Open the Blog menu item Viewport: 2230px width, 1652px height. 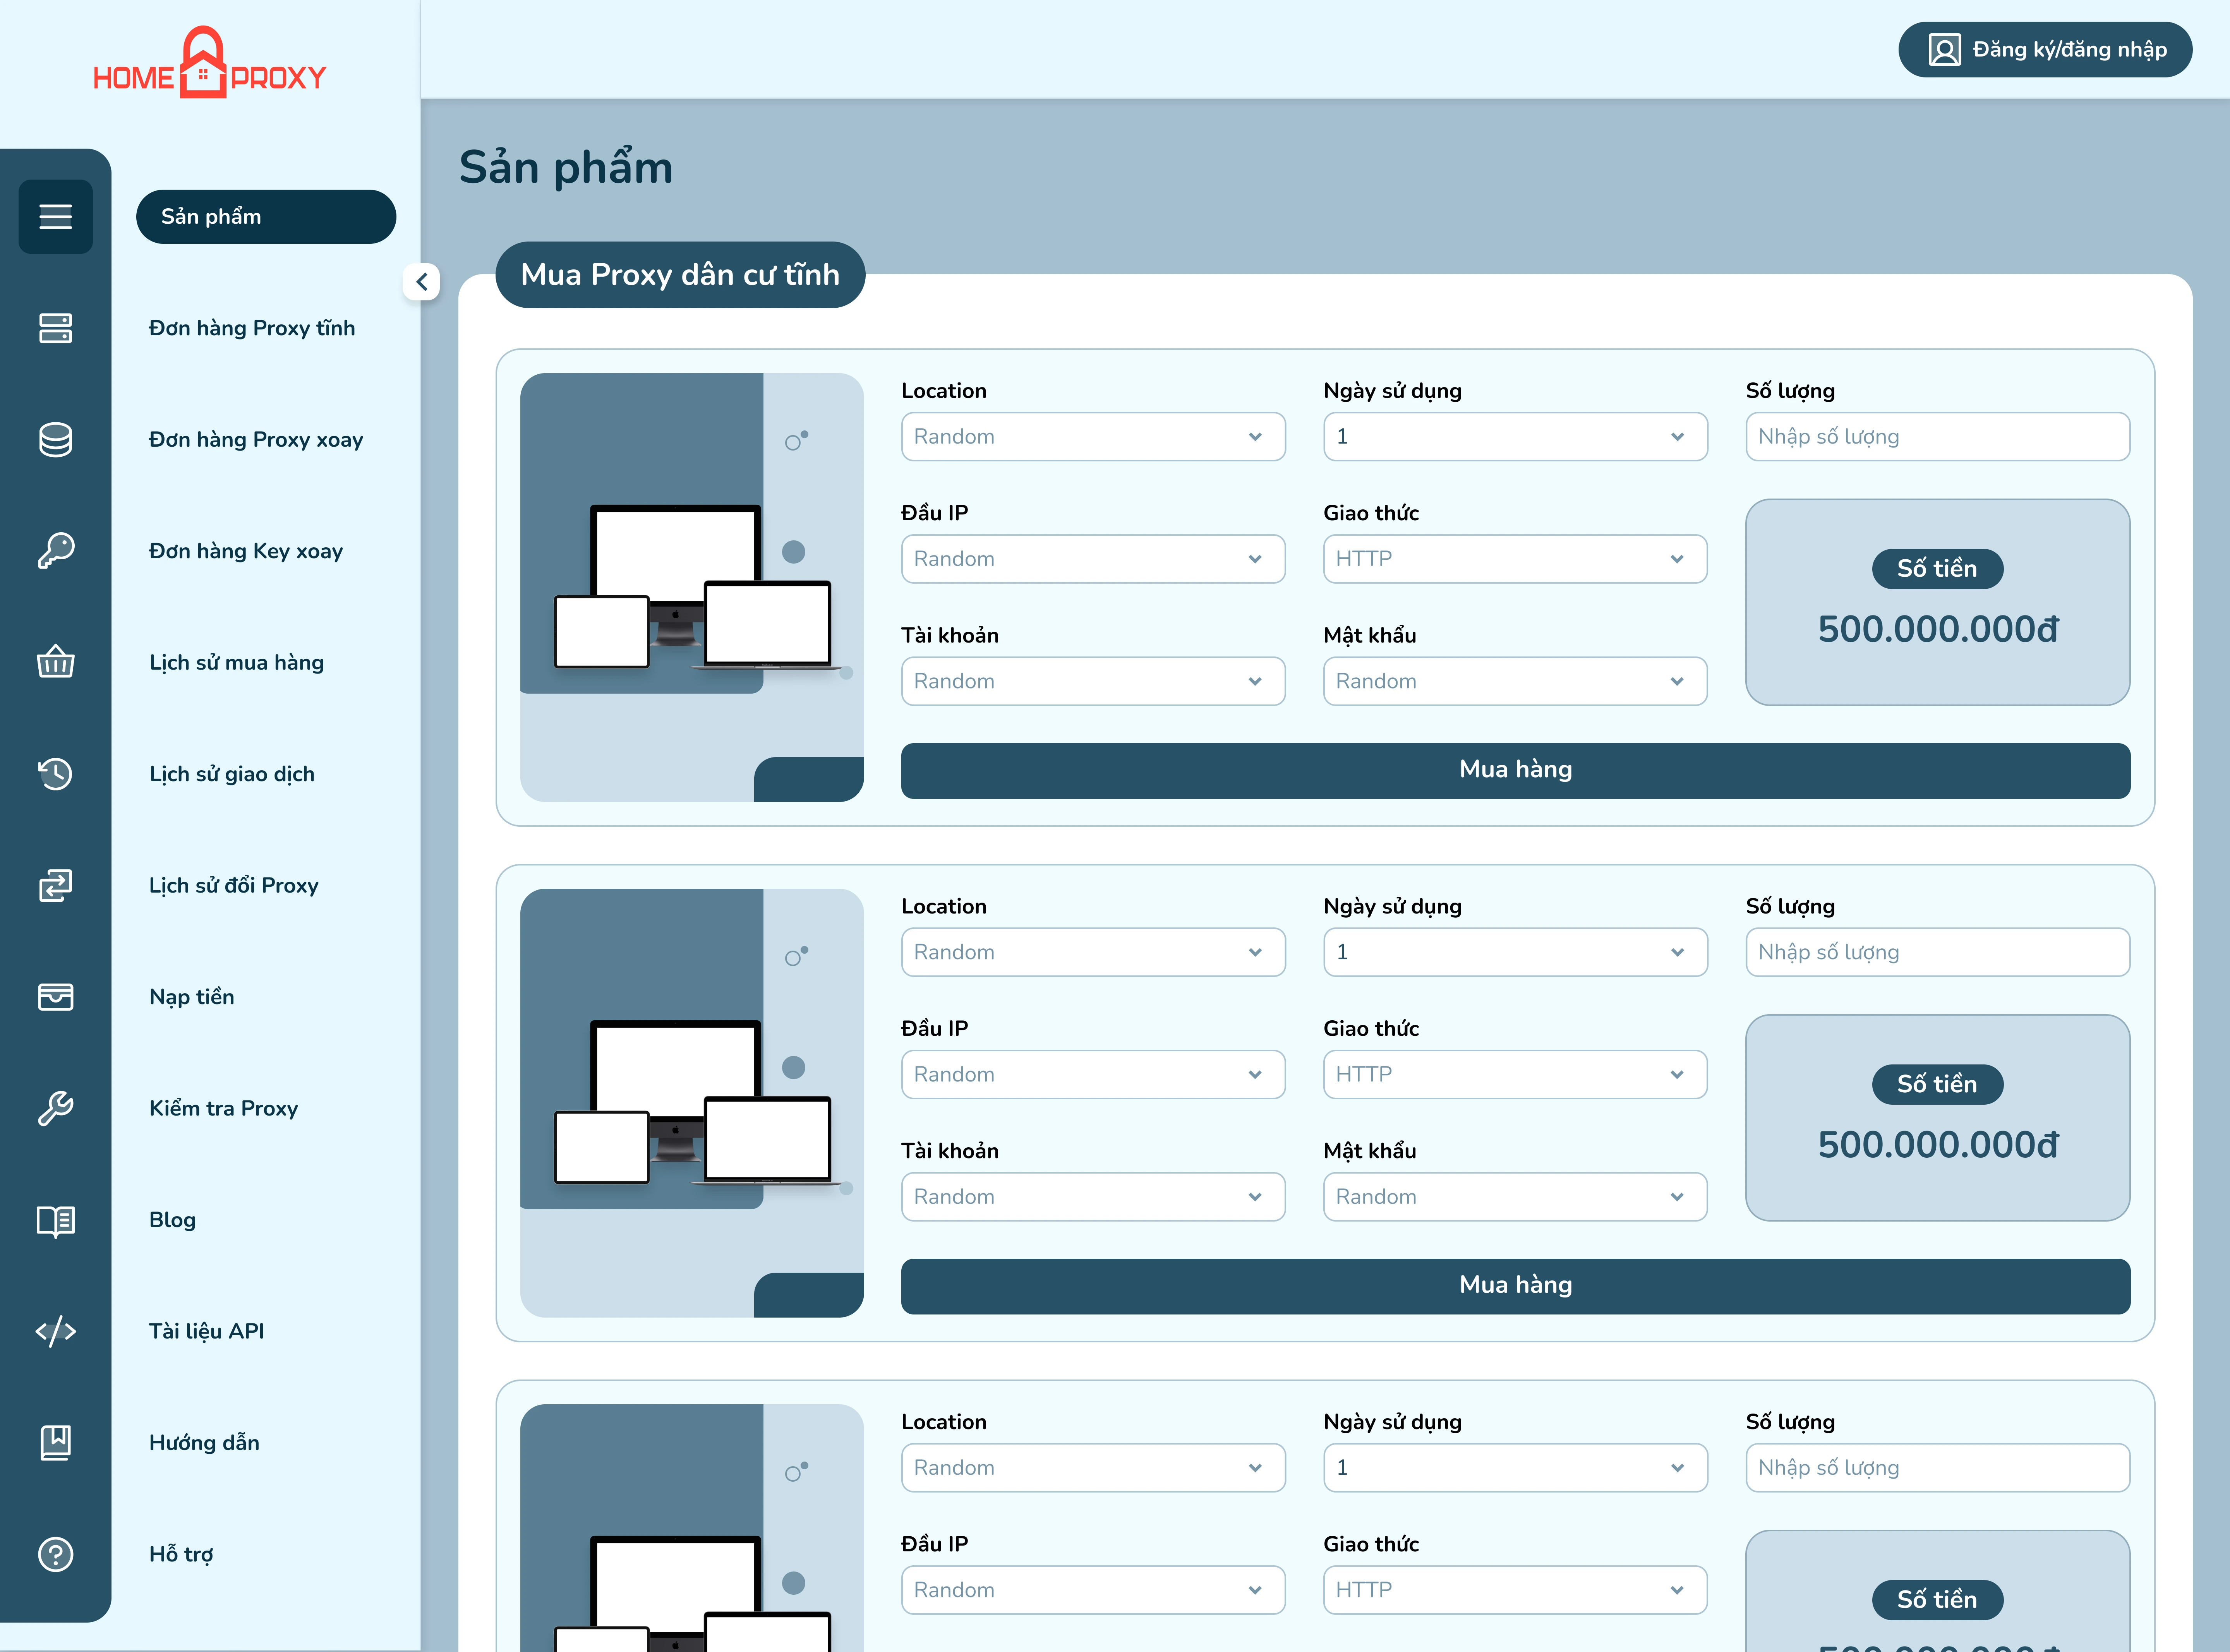[172, 1220]
